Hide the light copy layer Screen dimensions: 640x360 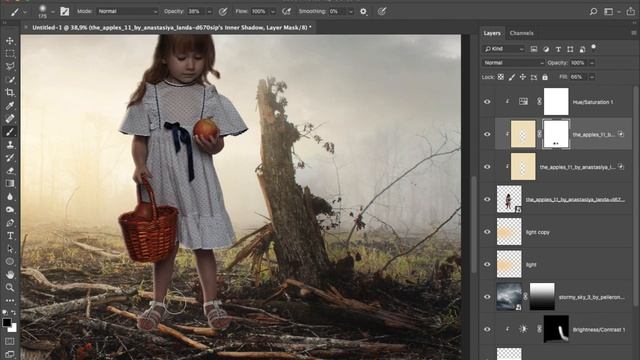[487, 232]
